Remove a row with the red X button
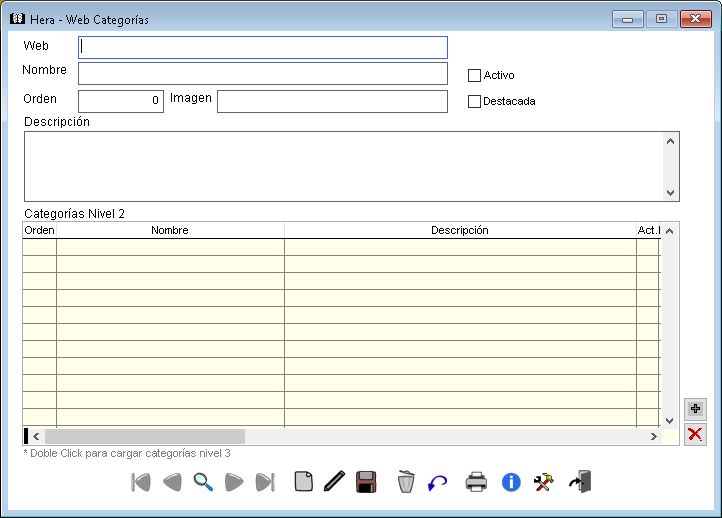Image resolution: width=722 pixels, height=518 pixels. [695, 434]
